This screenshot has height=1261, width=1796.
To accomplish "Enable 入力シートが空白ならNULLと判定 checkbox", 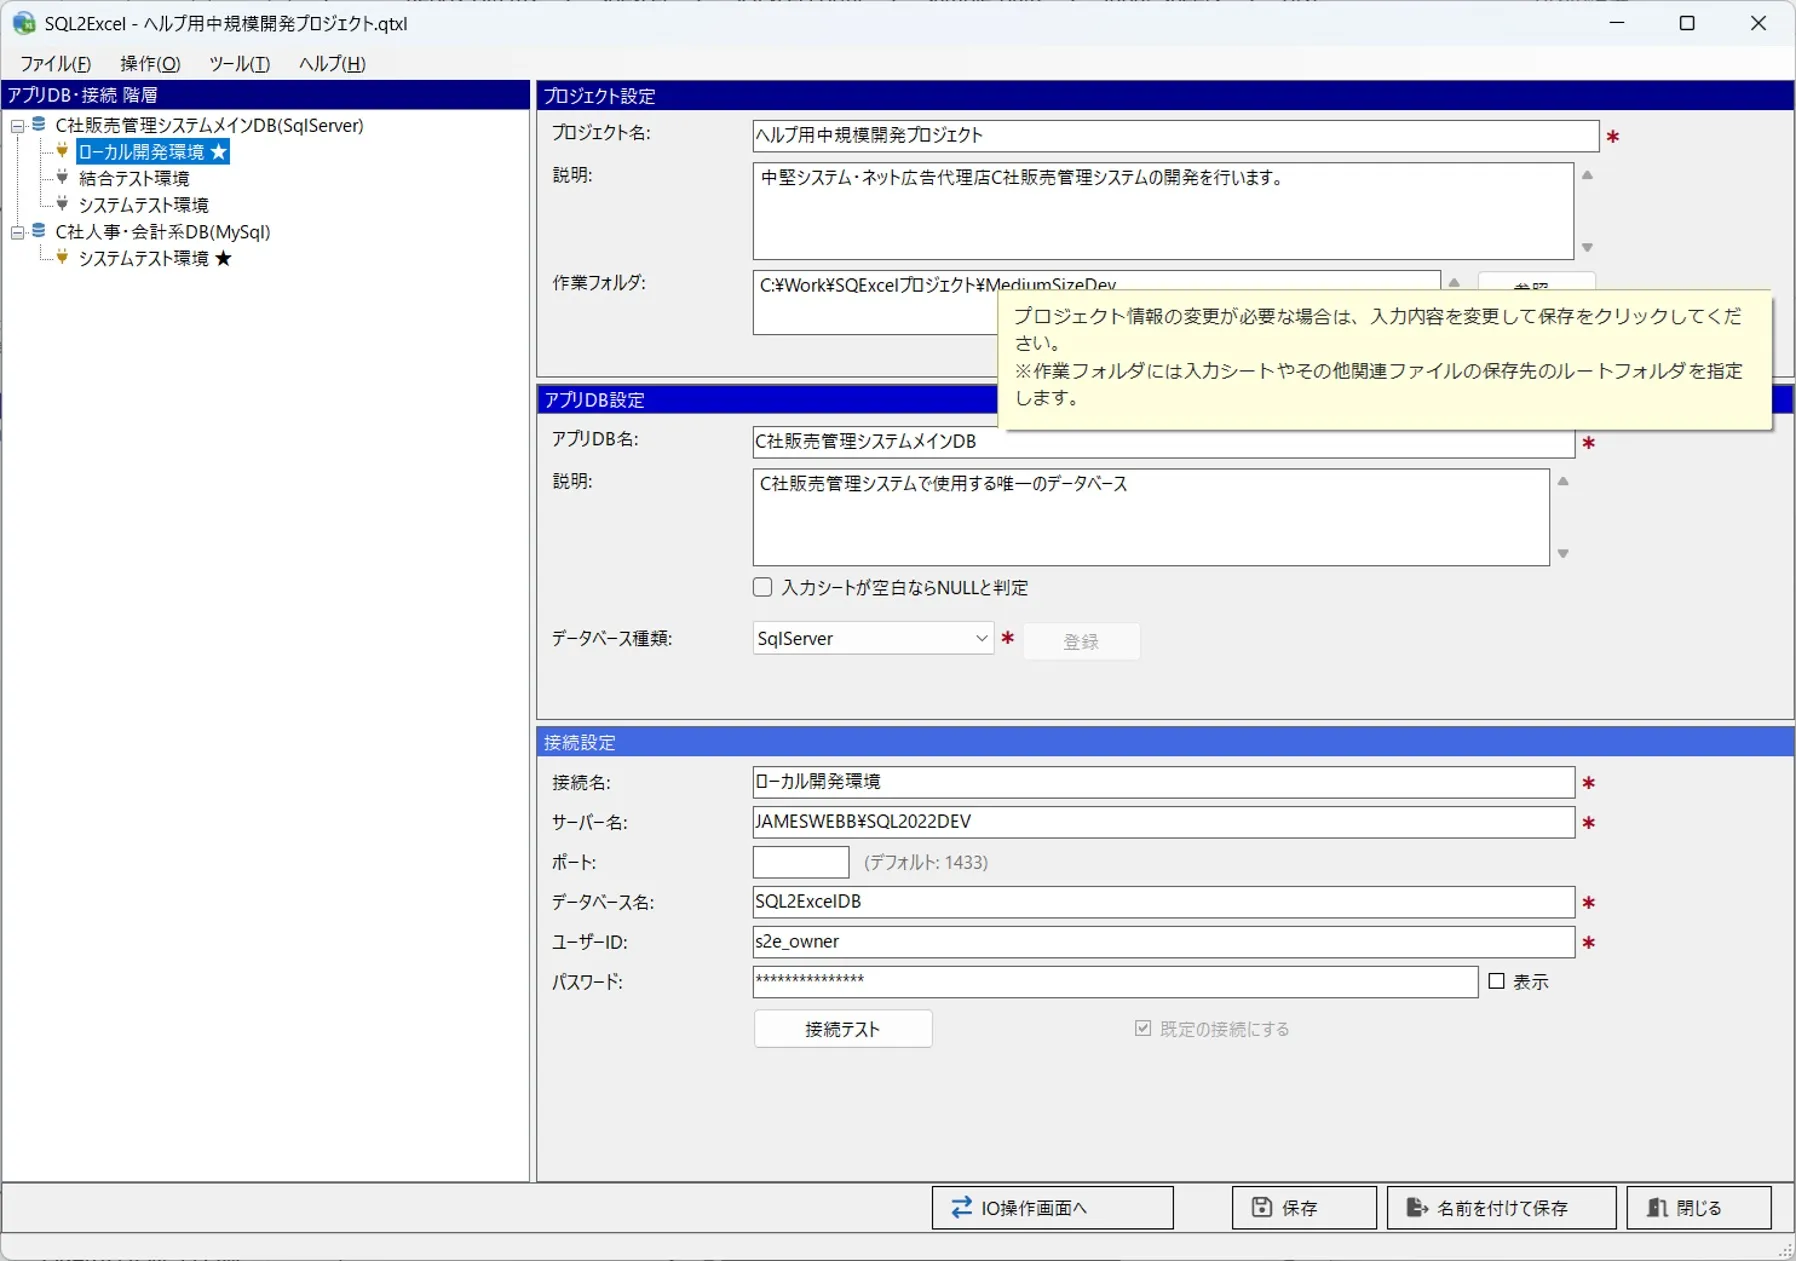I will click(x=763, y=587).
